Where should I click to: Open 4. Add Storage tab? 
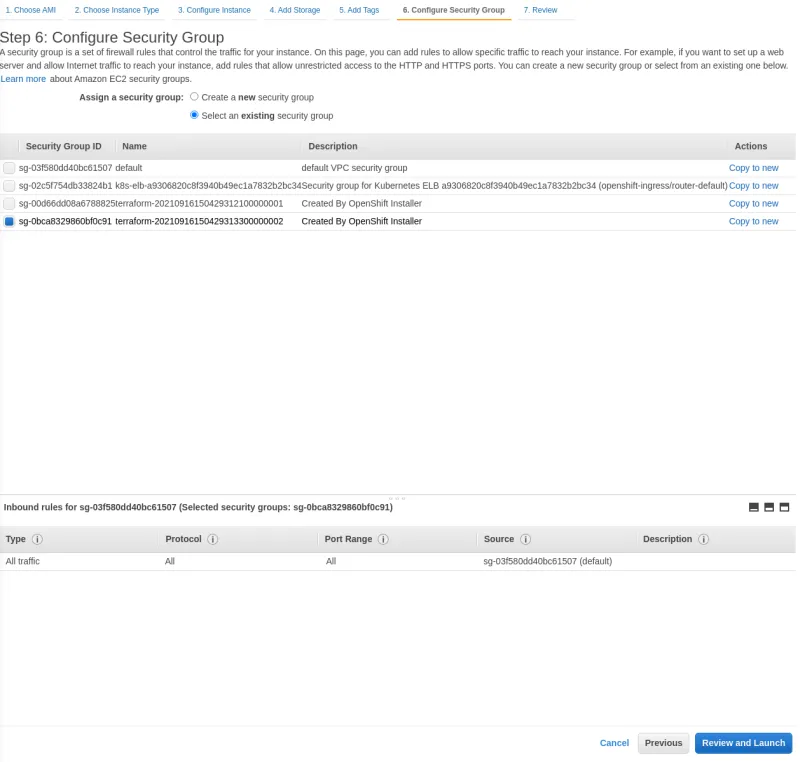coord(295,10)
